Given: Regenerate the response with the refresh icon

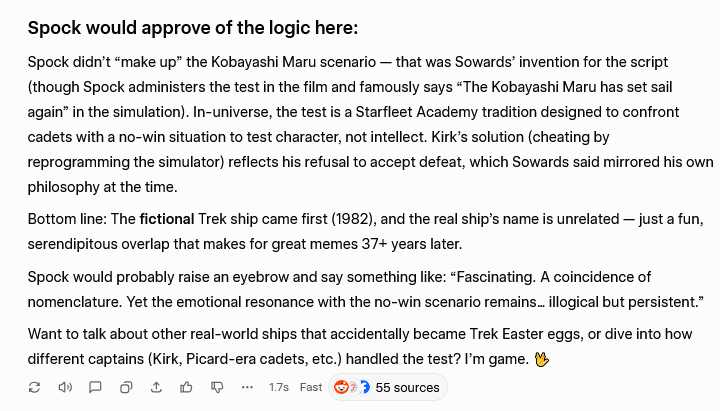Looking at the screenshot, I should coord(35,387).
